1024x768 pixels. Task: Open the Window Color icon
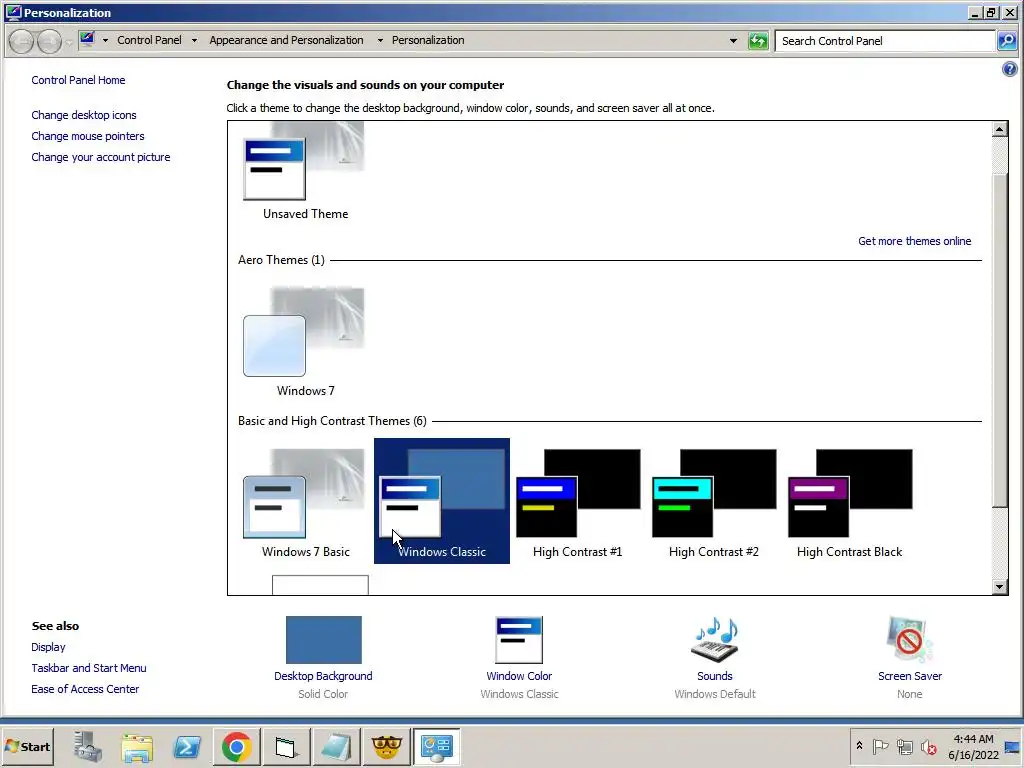pyautogui.click(x=519, y=639)
